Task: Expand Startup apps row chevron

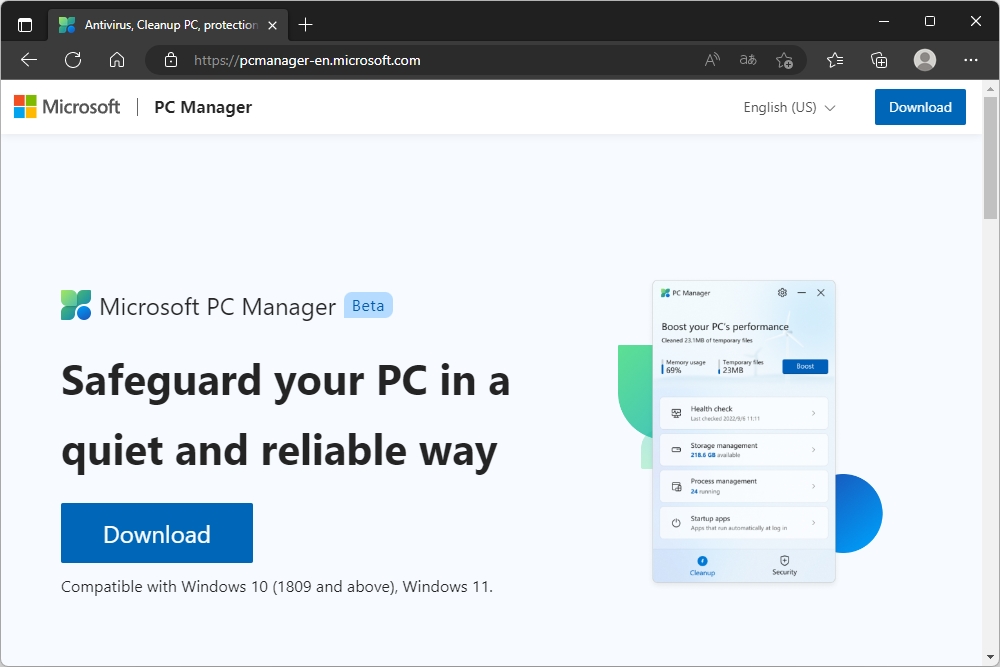Action: [x=813, y=523]
